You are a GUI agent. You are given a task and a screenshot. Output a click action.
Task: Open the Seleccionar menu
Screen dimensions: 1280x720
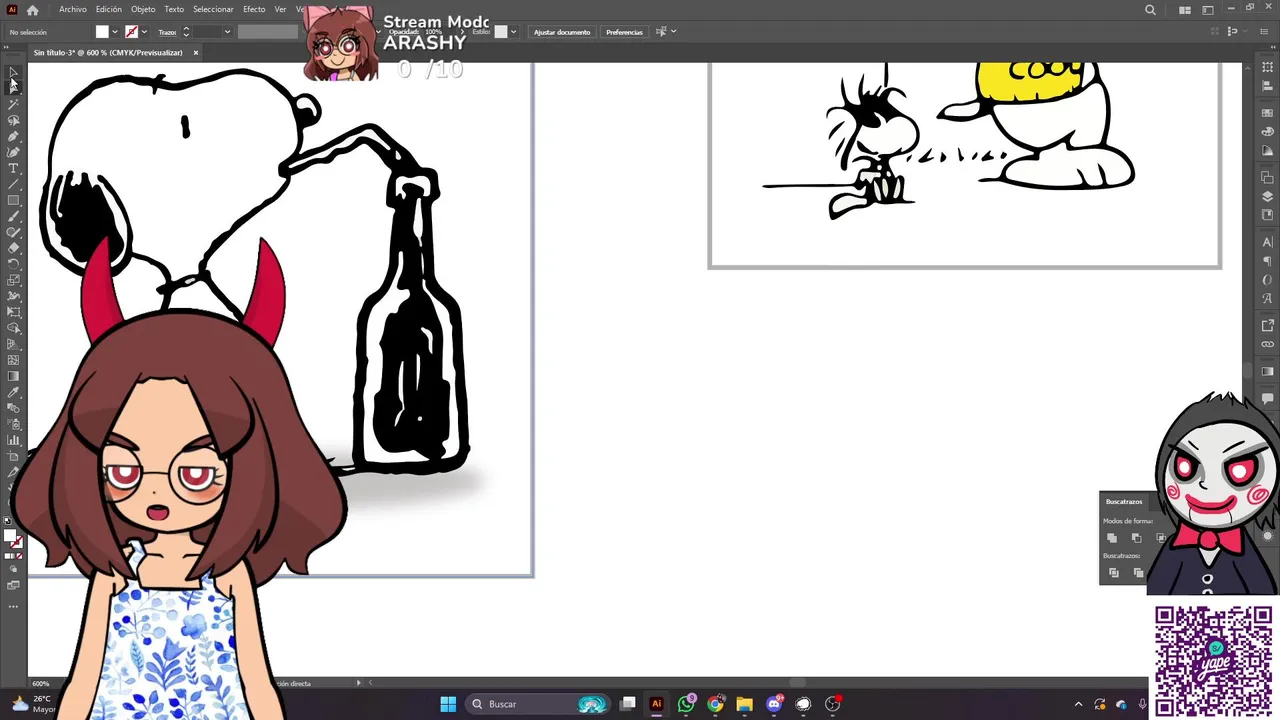tap(213, 10)
